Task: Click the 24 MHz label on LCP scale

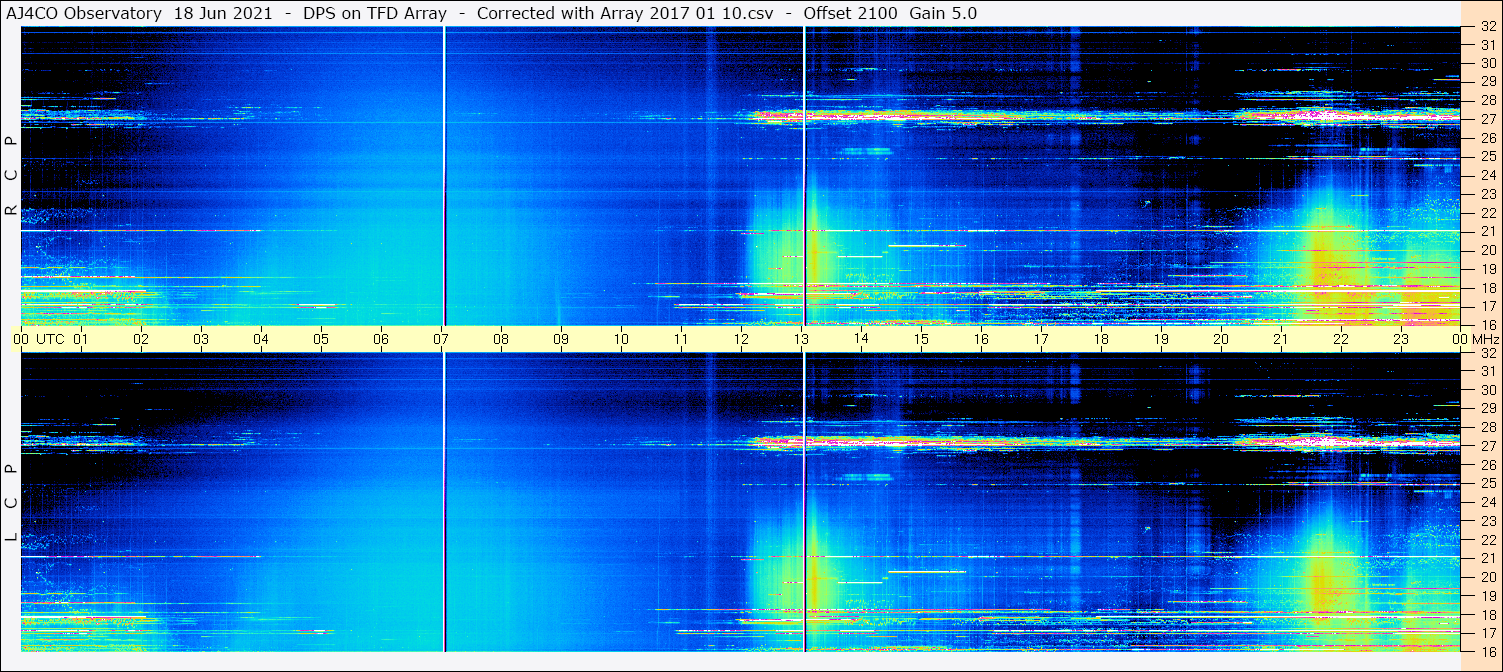Action: click(x=1488, y=502)
